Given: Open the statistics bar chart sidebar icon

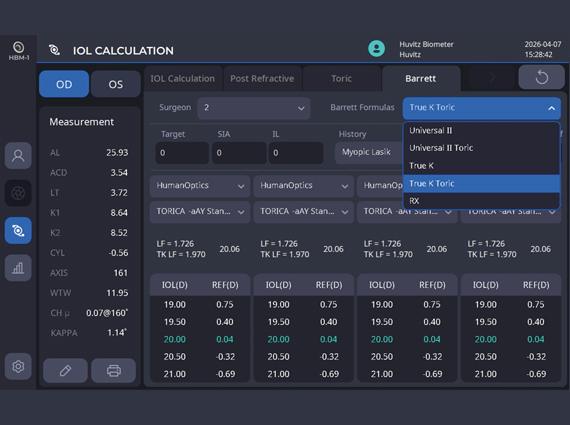Looking at the screenshot, I should [x=18, y=268].
